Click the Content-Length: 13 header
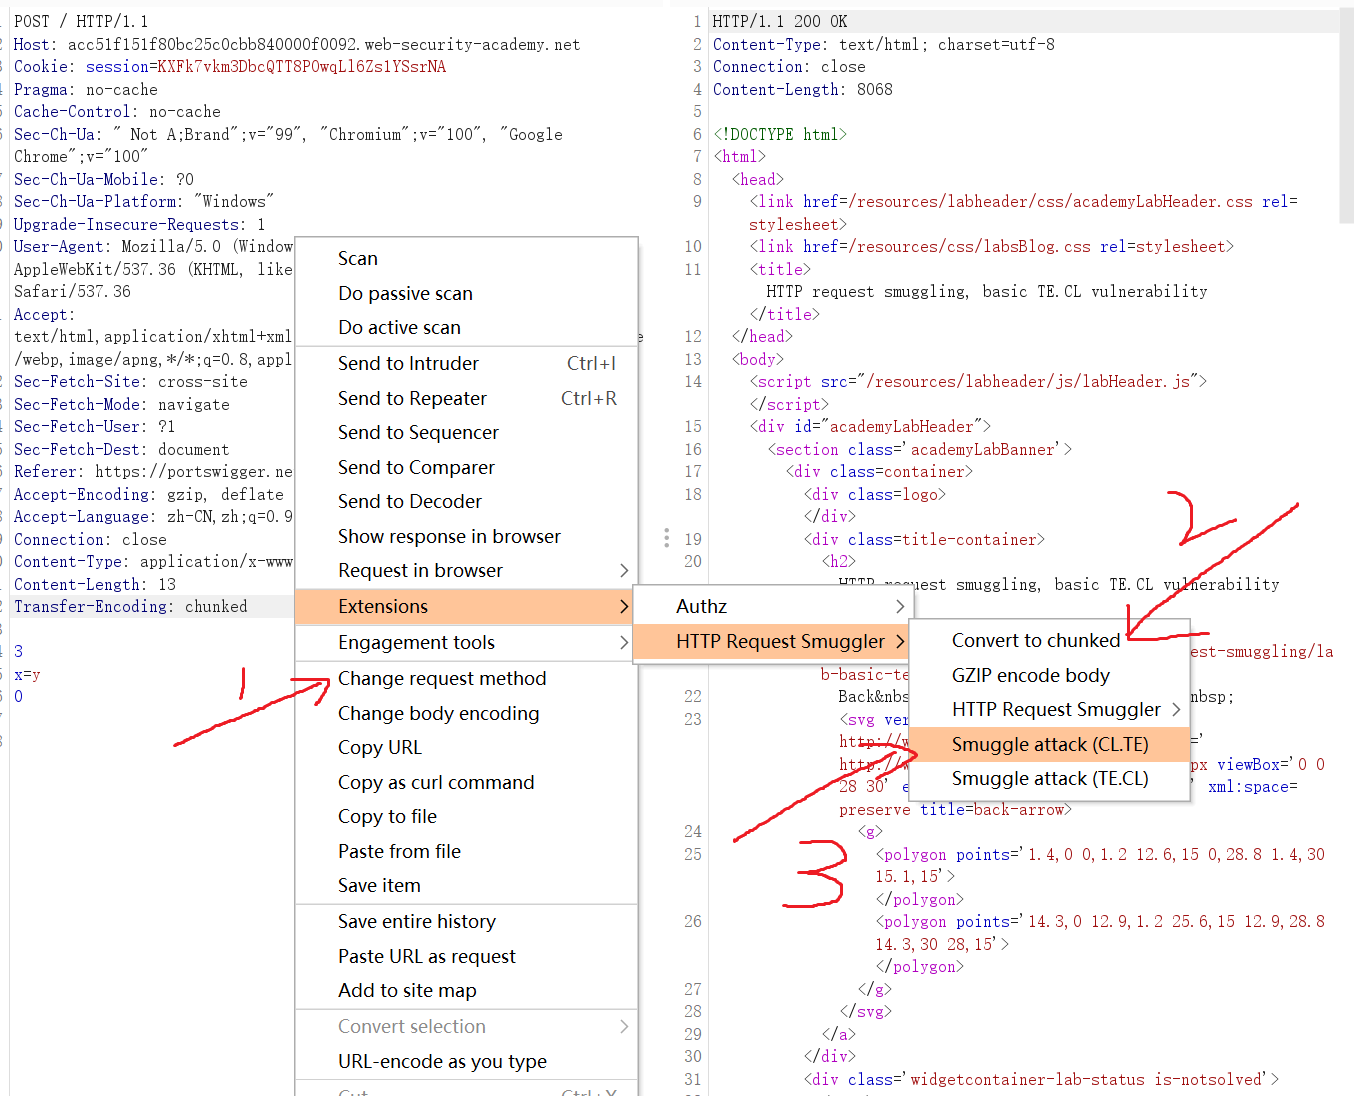Viewport: 1354px width, 1096px height. pos(94,584)
